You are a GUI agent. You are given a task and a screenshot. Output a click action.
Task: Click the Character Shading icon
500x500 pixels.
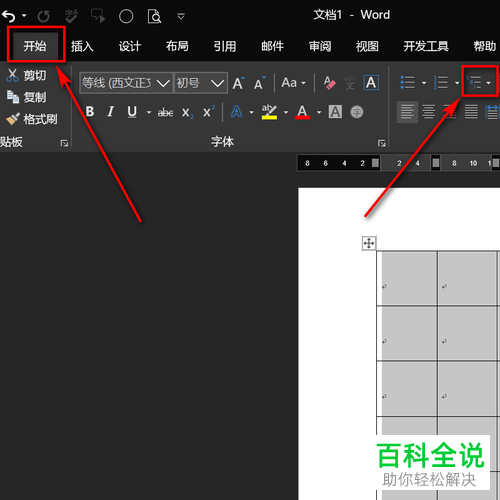coord(335,112)
